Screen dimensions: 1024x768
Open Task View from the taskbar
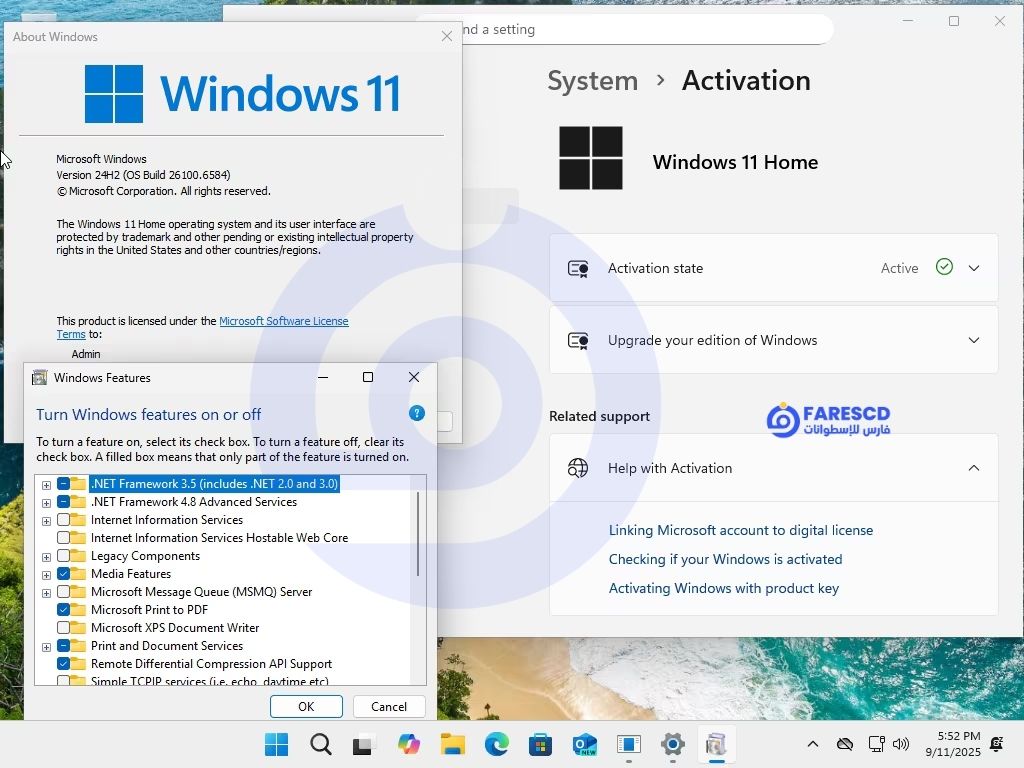pyautogui.click(x=364, y=744)
